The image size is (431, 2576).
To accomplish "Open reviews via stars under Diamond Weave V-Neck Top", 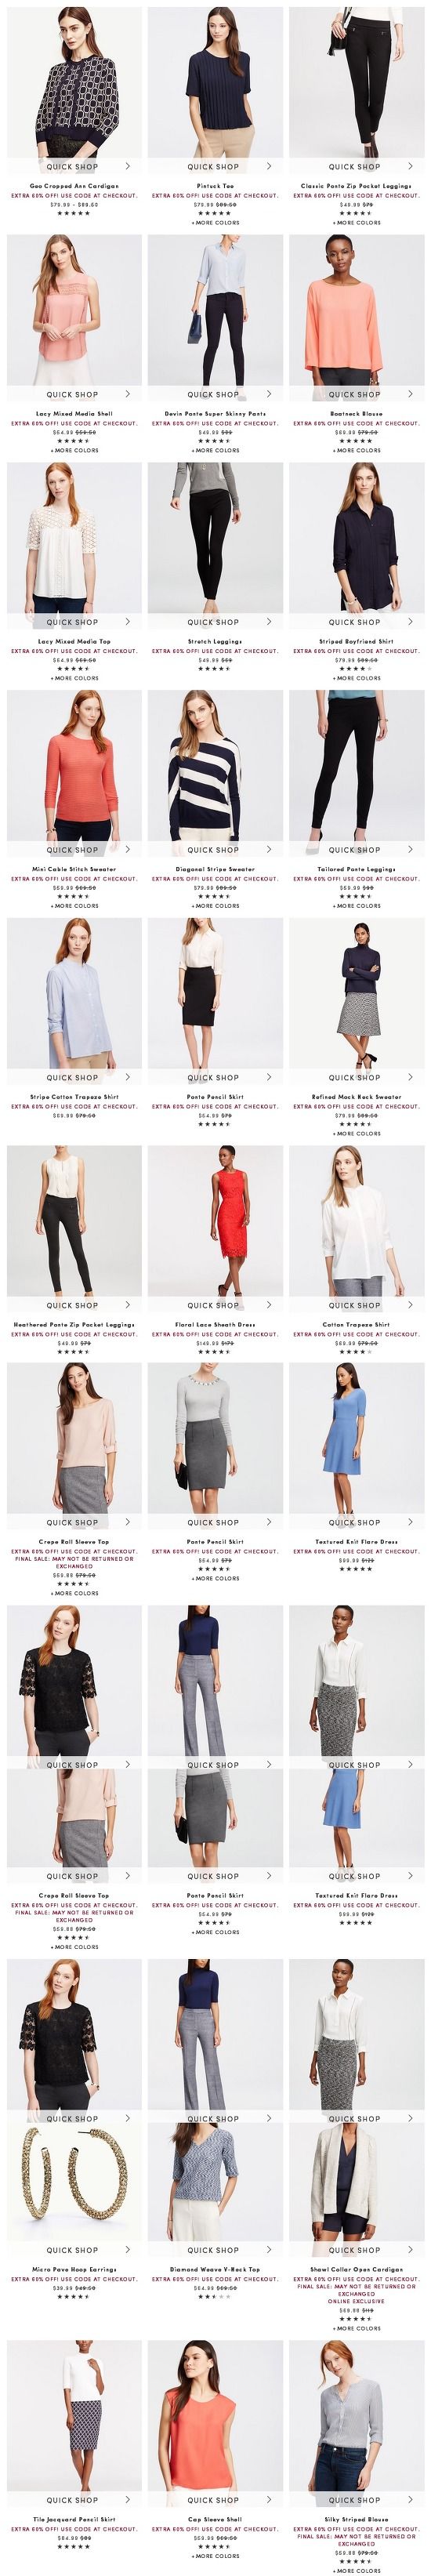I will [x=214, y=2296].
